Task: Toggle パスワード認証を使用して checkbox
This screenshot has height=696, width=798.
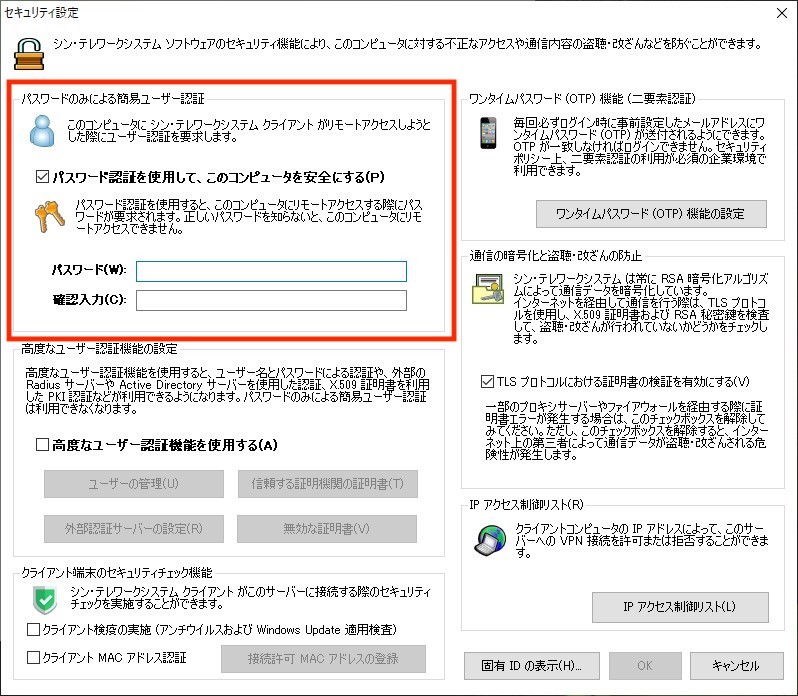Action: 42,177
